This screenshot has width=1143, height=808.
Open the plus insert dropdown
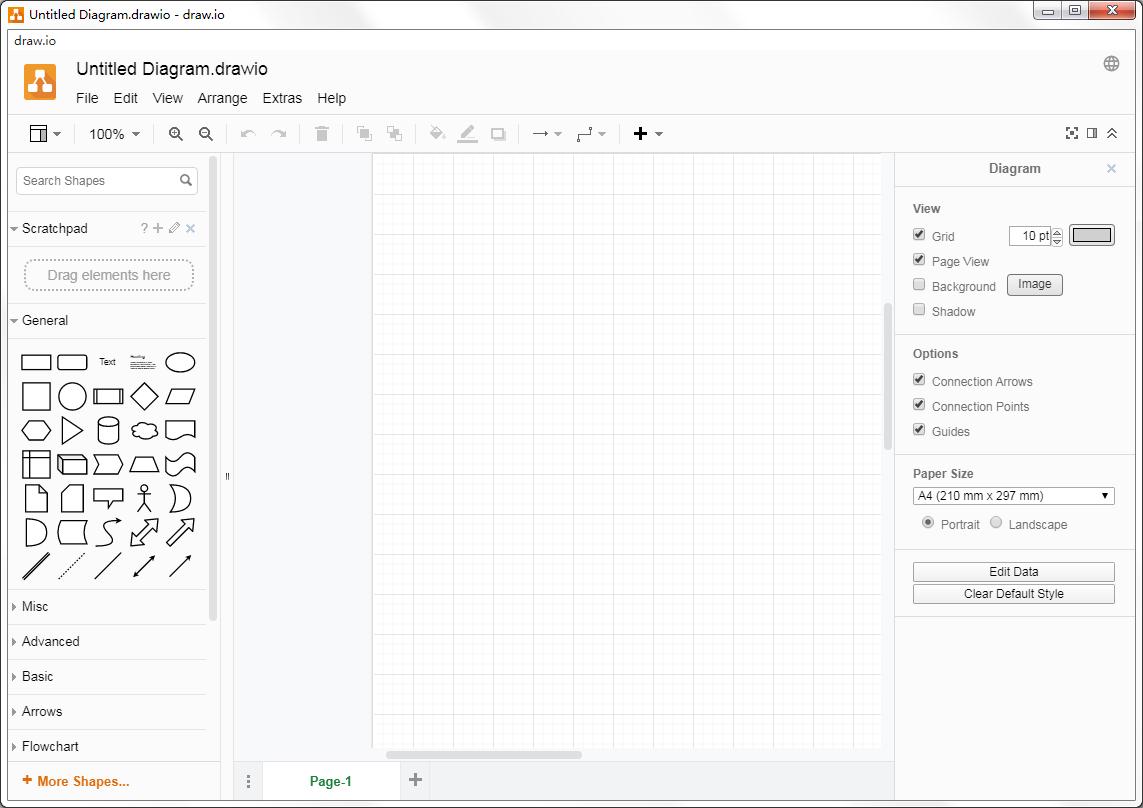coord(648,133)
